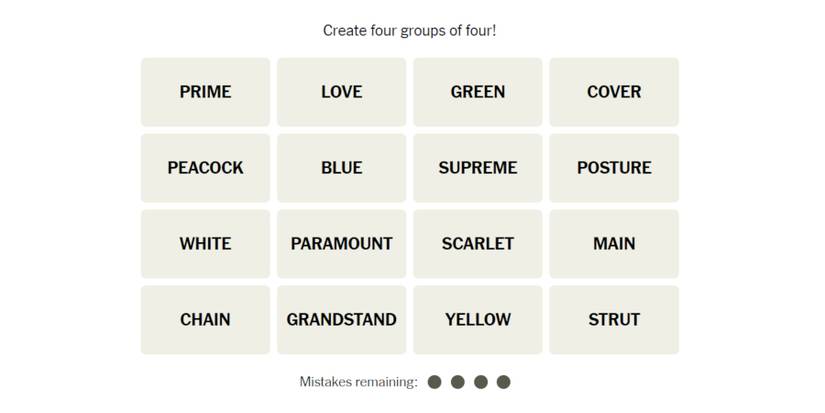This screenshot has height=413, width=825.
Task: Click the 'Create four groups of four!' heading
Action: click(410, 31)
